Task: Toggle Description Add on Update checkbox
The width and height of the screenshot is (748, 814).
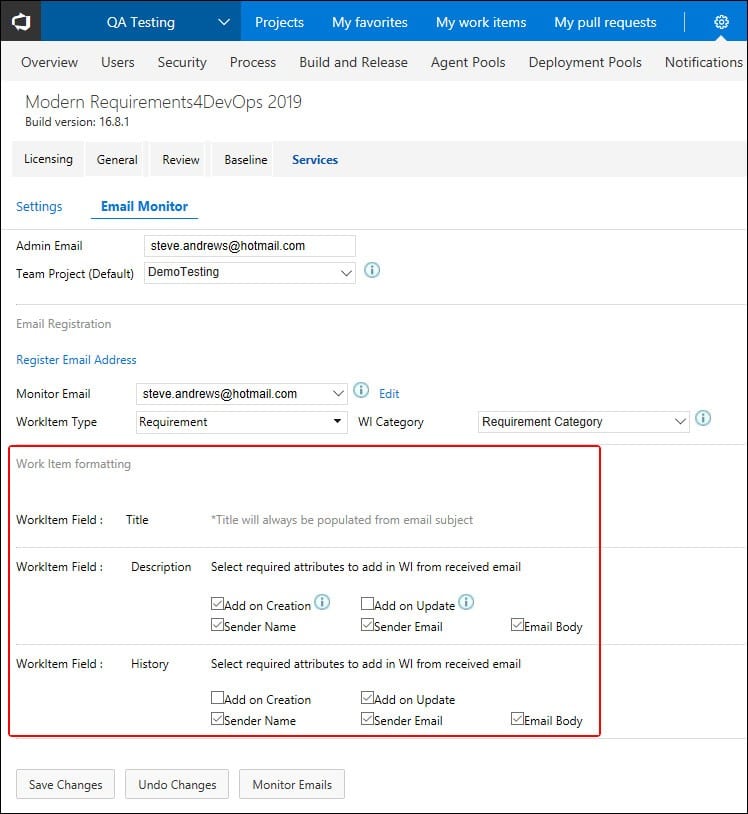Action: coord(367,603)
